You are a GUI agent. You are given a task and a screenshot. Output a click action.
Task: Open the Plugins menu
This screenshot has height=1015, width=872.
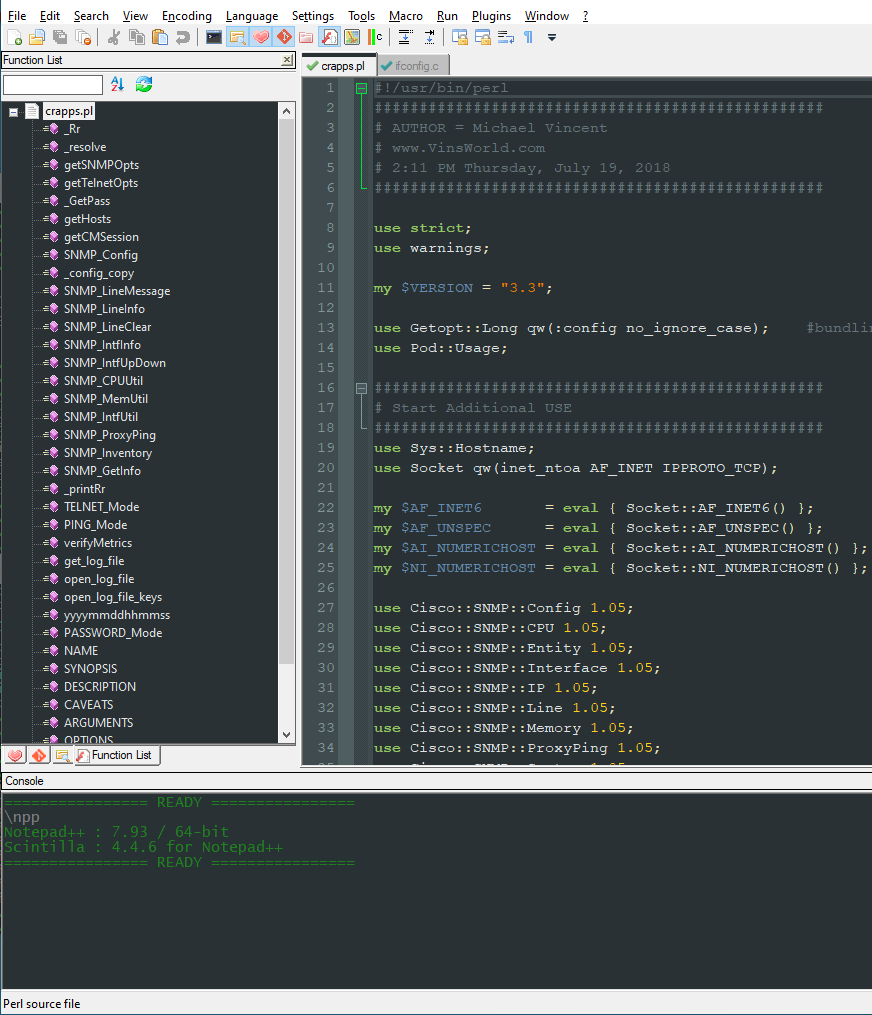[x=491, y=16]
